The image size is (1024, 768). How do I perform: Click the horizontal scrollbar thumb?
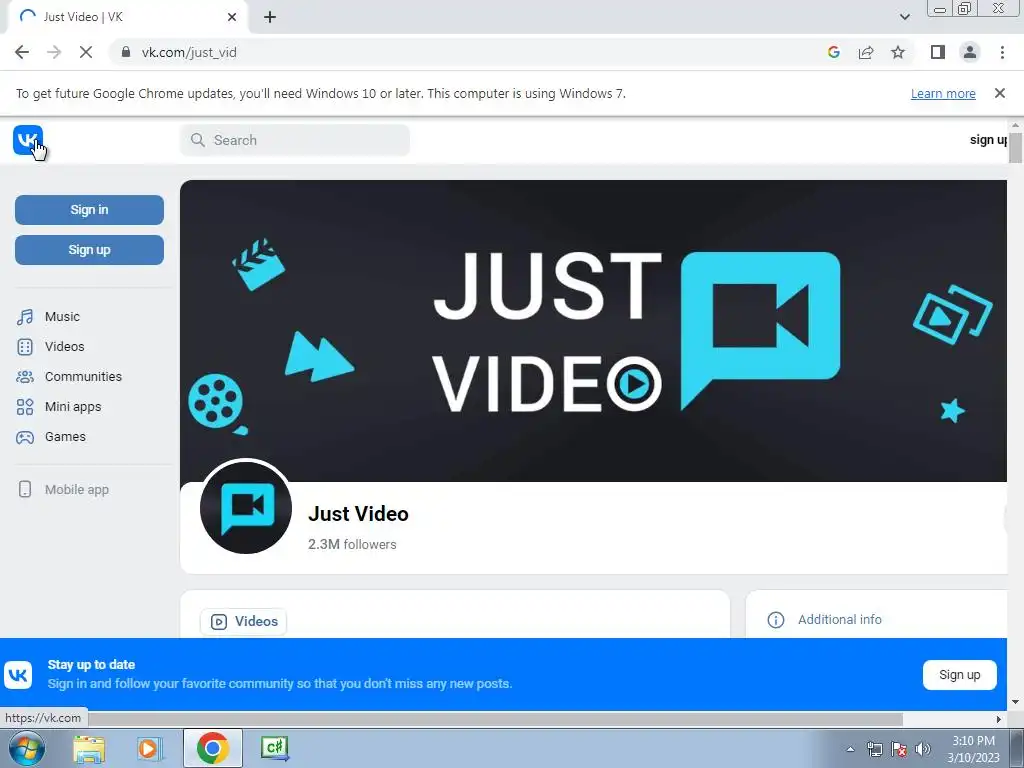click(x=495, y=719)
